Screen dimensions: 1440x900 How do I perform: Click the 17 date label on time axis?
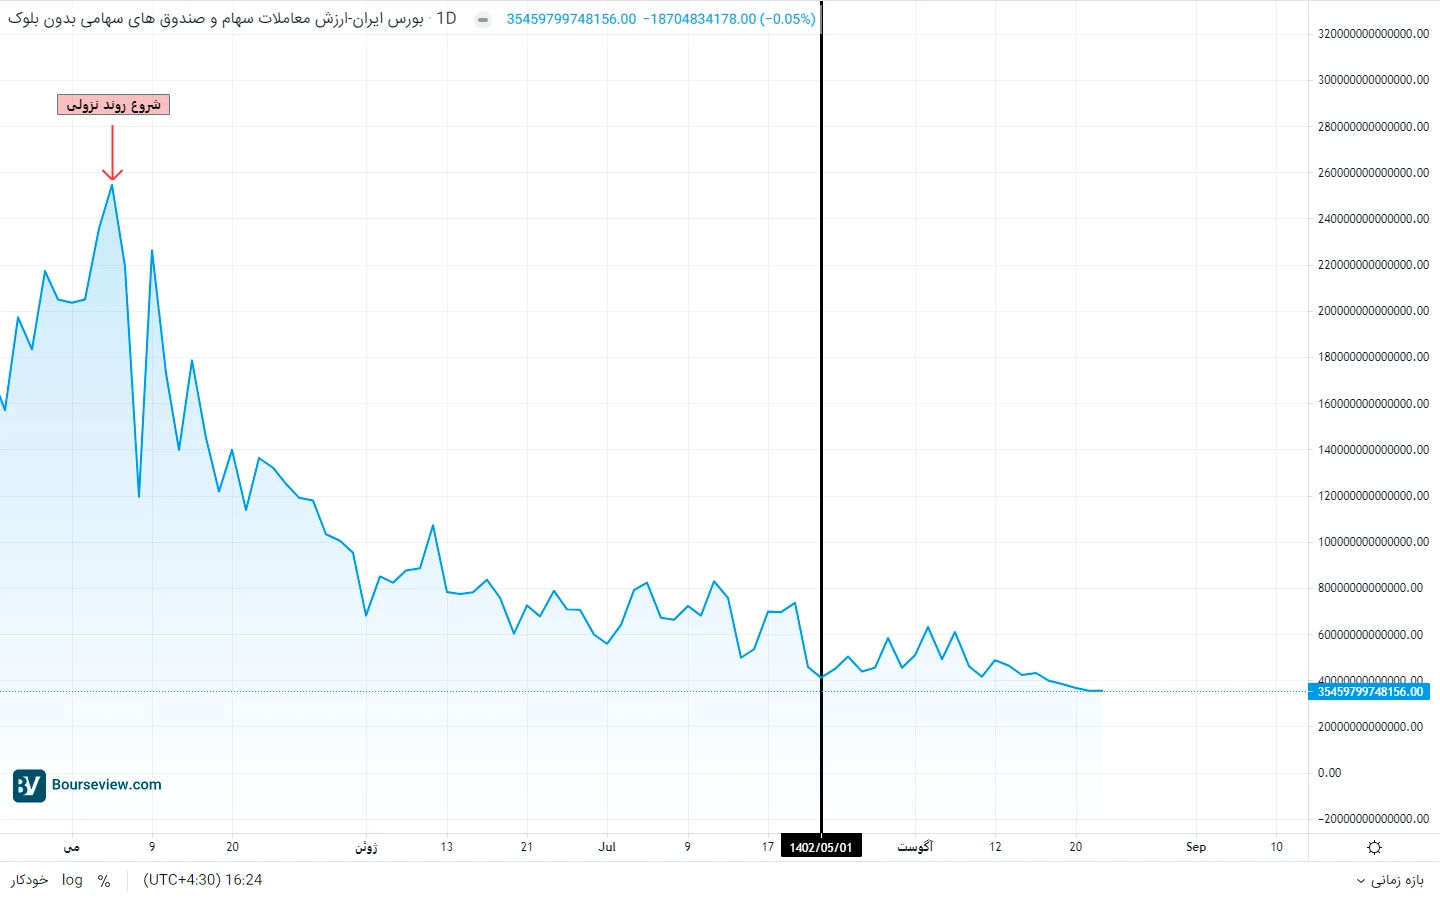768,847
